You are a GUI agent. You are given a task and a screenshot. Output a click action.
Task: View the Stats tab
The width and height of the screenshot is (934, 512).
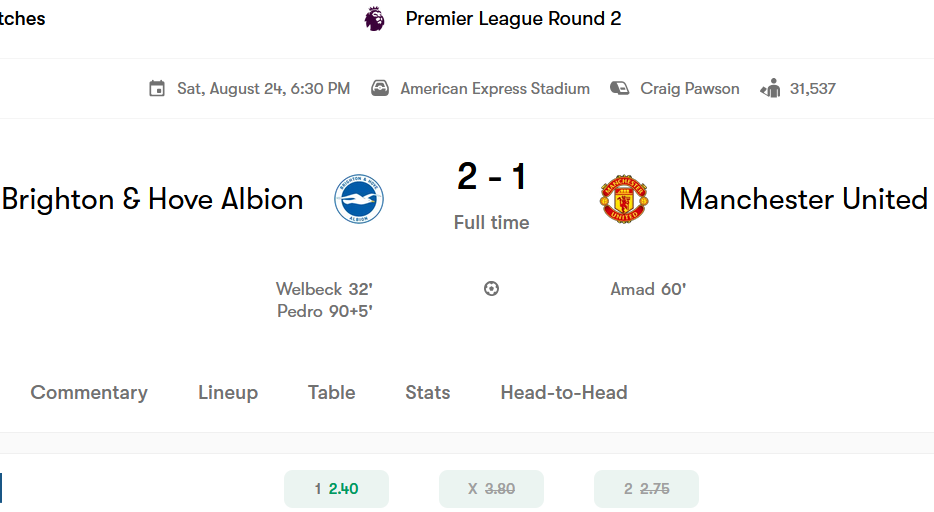(428, 392)
